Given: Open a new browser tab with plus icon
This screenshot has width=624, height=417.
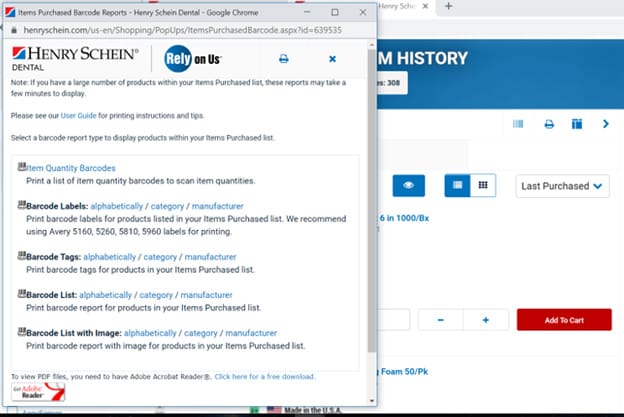Looking at the screenshot, I should click(x=449, y=7).
